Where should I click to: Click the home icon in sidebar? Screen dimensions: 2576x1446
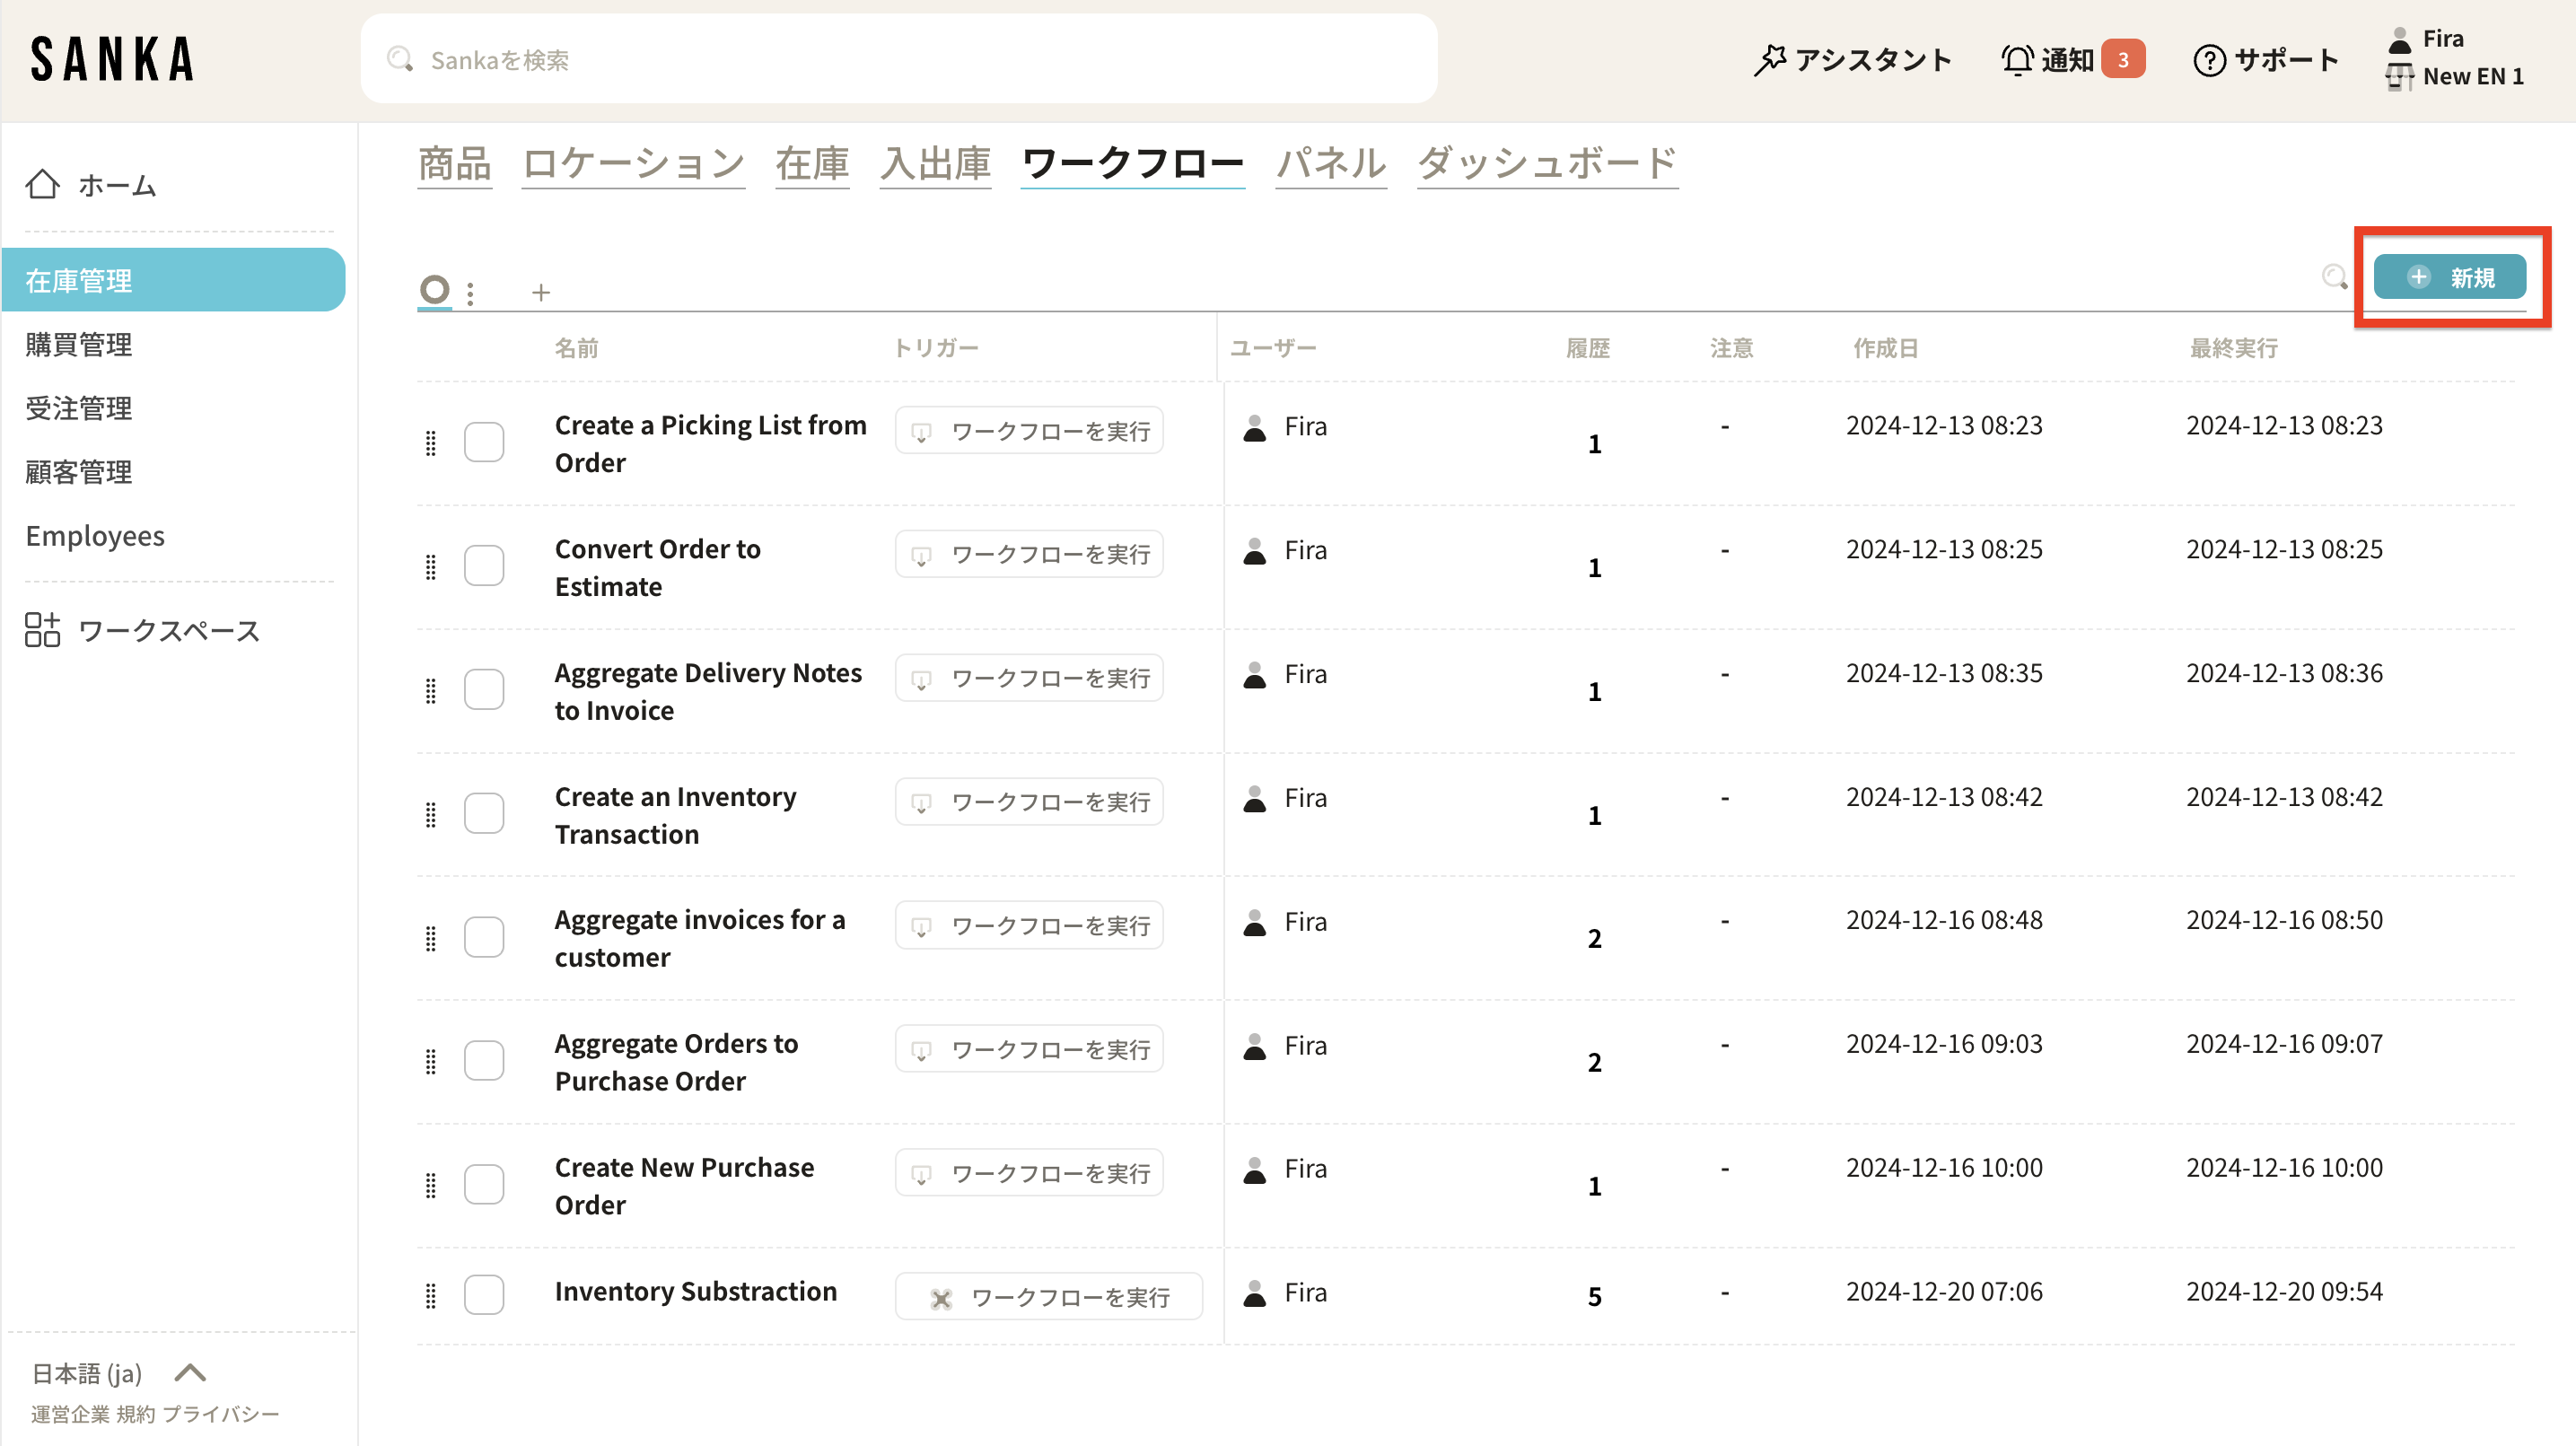pos(42,184)
